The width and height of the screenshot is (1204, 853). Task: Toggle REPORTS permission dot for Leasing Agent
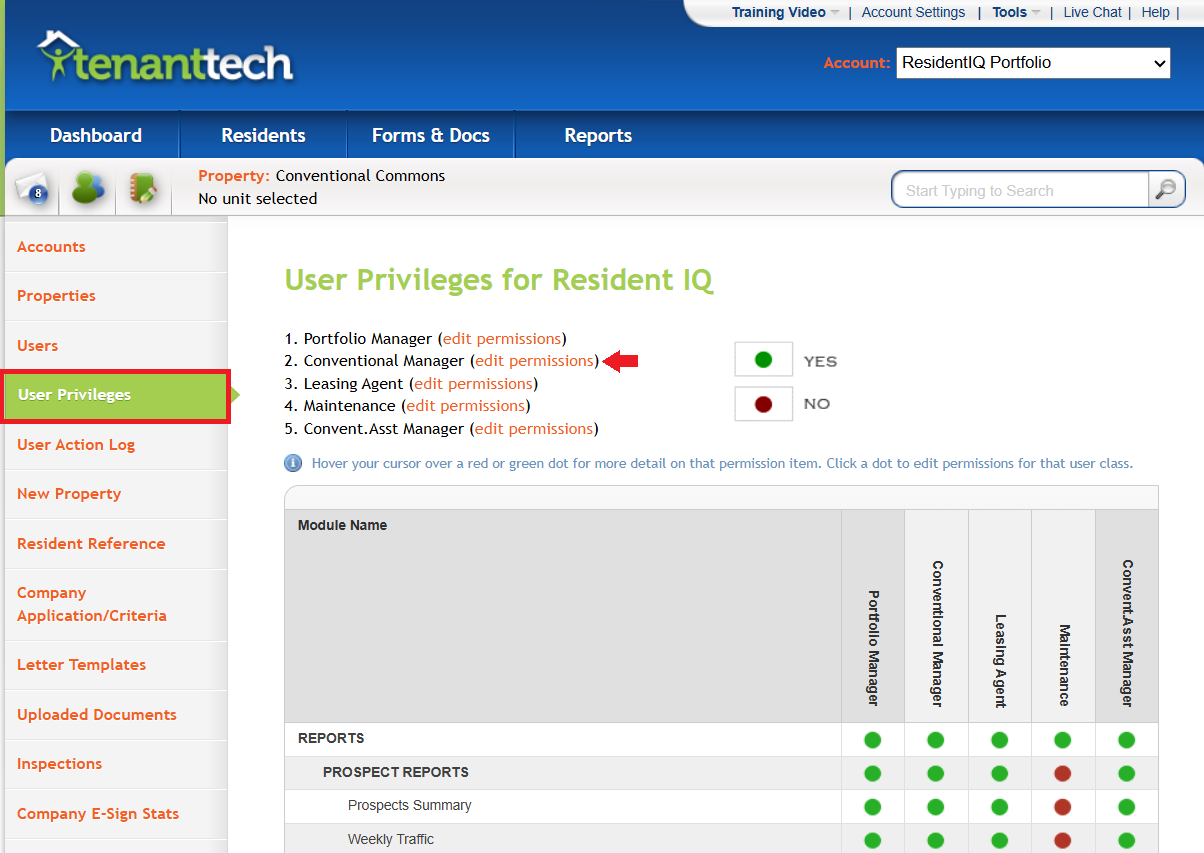click(999, 740)
